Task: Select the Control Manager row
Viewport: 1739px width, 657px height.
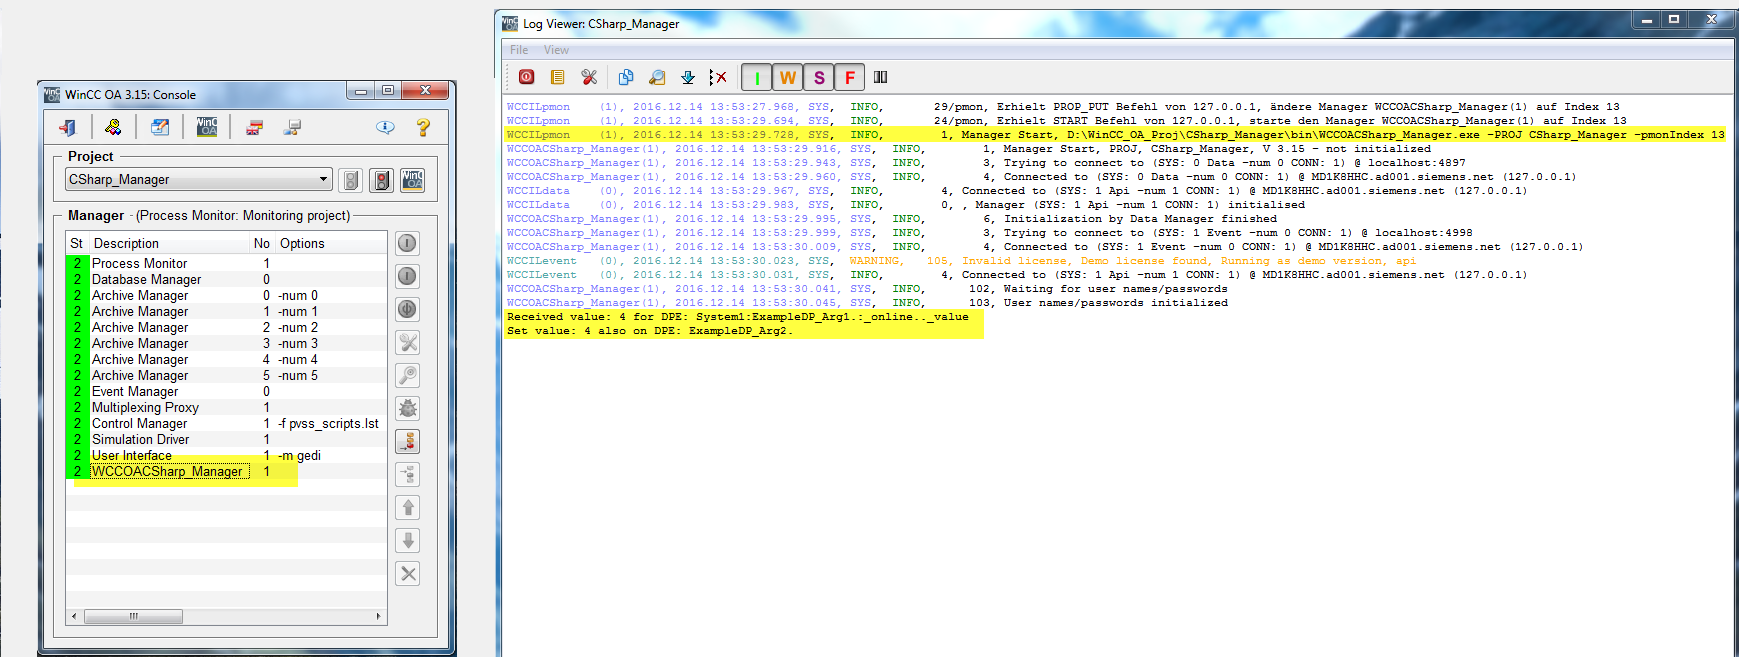Action: [227, 423]
